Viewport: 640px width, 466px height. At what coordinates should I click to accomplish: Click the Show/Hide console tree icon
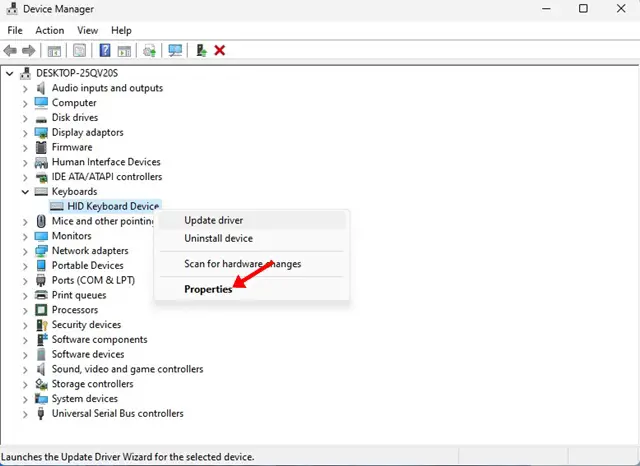tap(54, 51)
